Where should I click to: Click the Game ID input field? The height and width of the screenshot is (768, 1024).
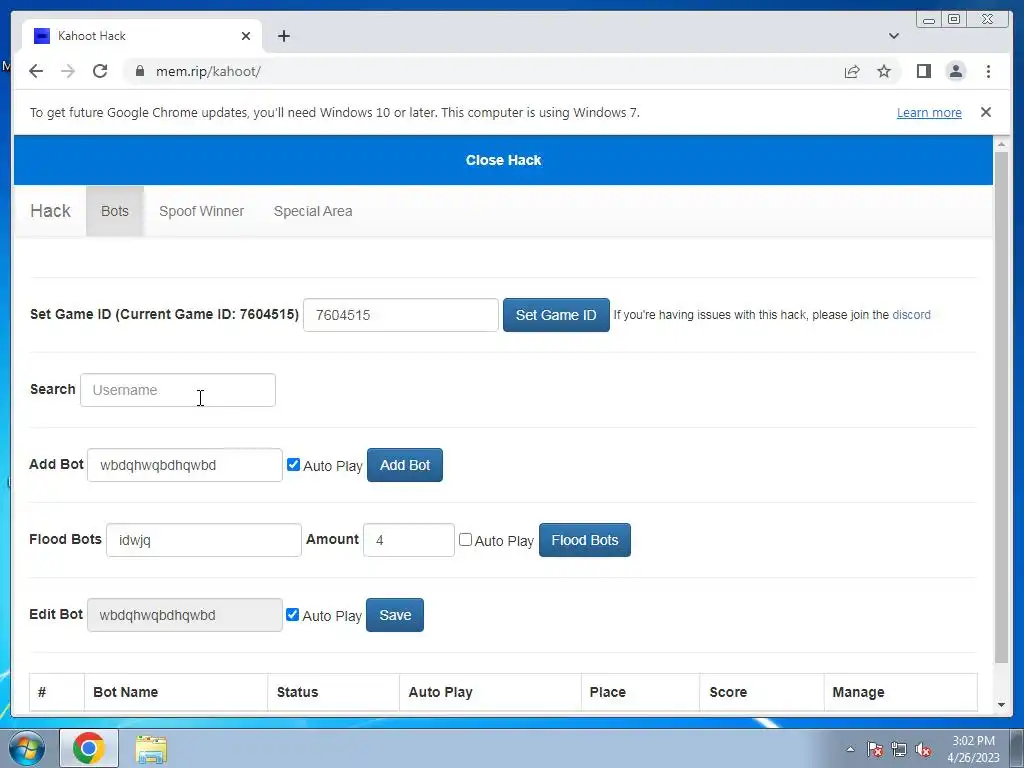point(401,315)
